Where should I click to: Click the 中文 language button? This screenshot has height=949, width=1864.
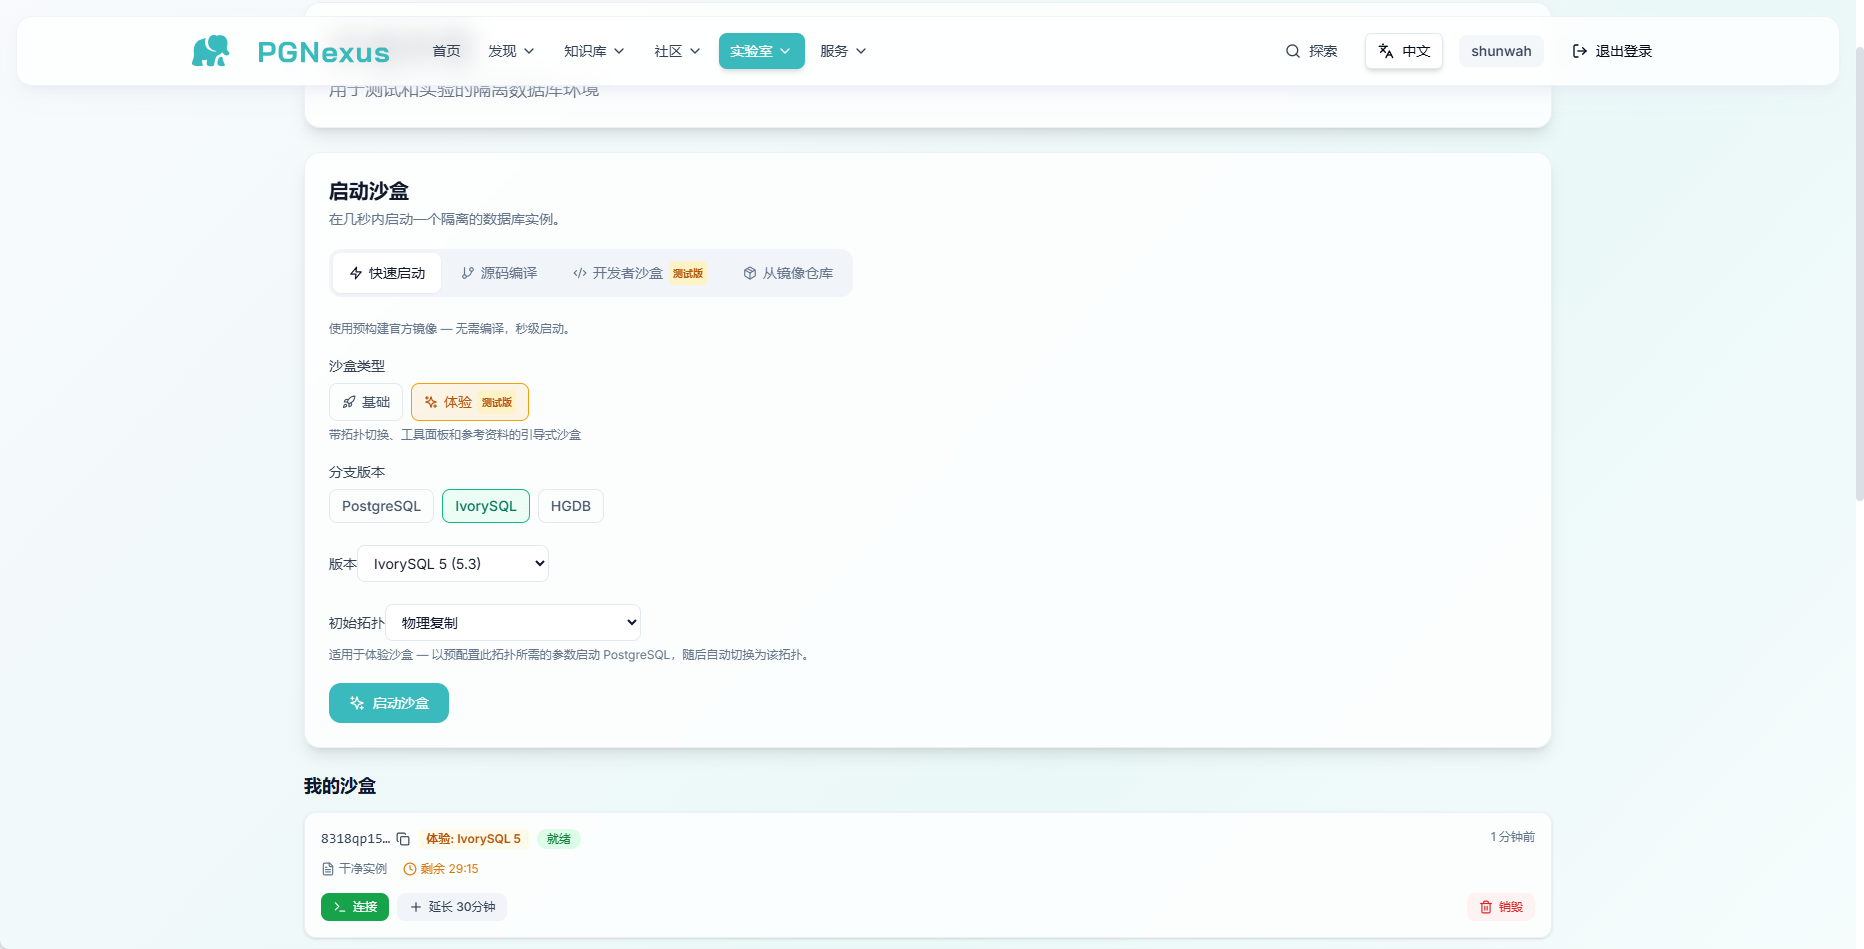(x=1404, y=51)
